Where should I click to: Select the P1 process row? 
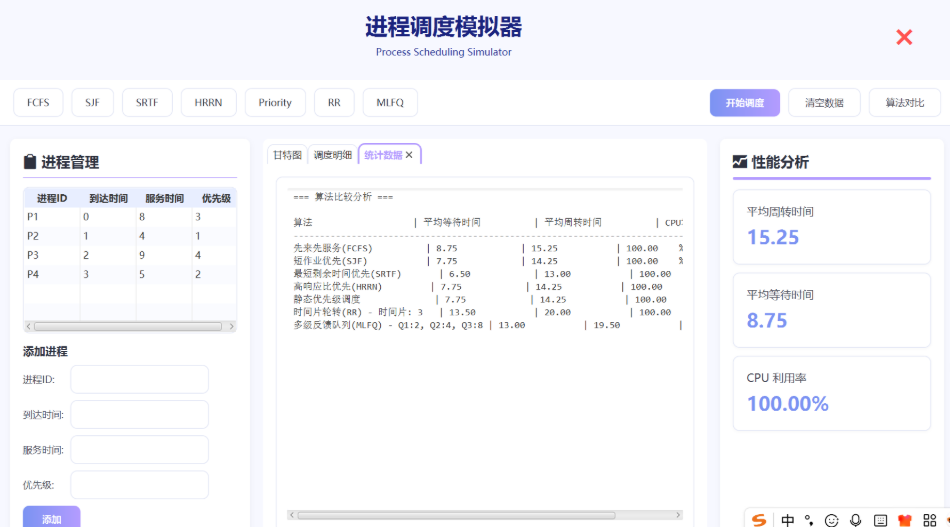(x=130, y=217)
